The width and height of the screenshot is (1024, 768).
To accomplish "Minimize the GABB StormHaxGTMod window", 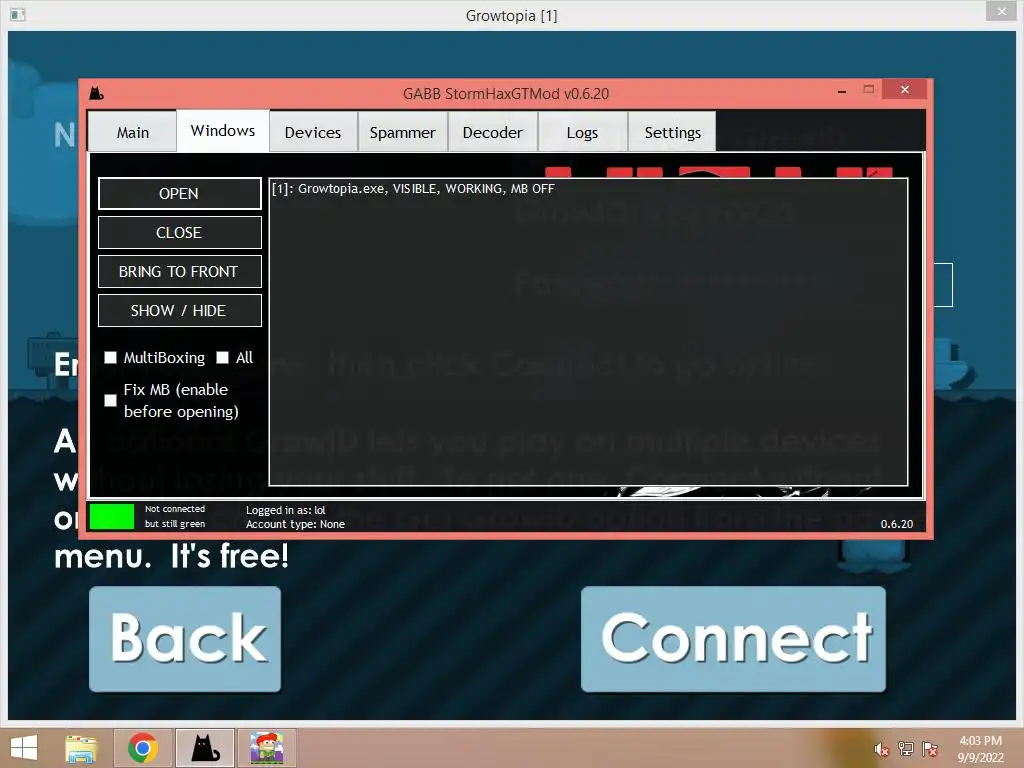I will coord(842,90).
